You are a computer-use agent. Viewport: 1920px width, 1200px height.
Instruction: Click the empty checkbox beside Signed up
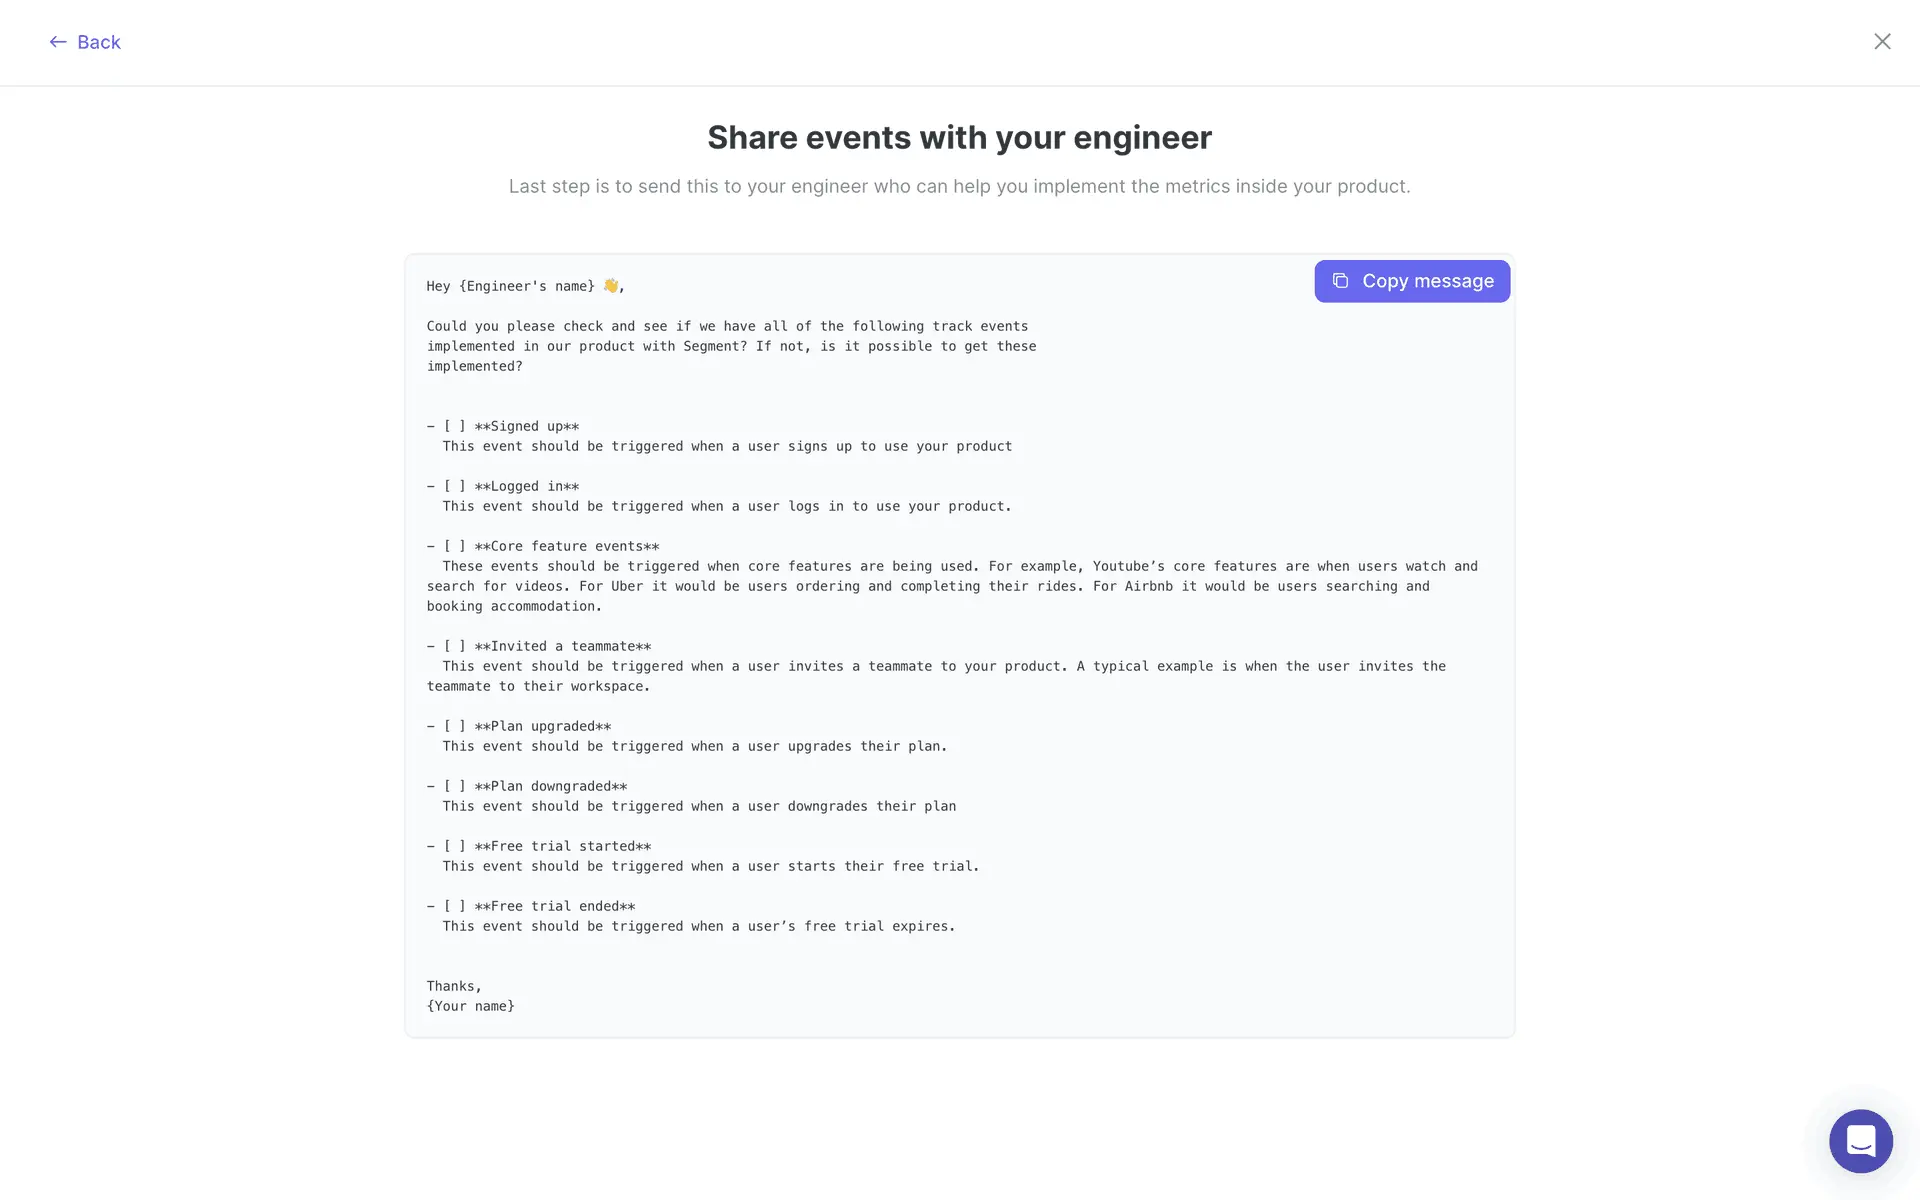(x=454, y=426)
